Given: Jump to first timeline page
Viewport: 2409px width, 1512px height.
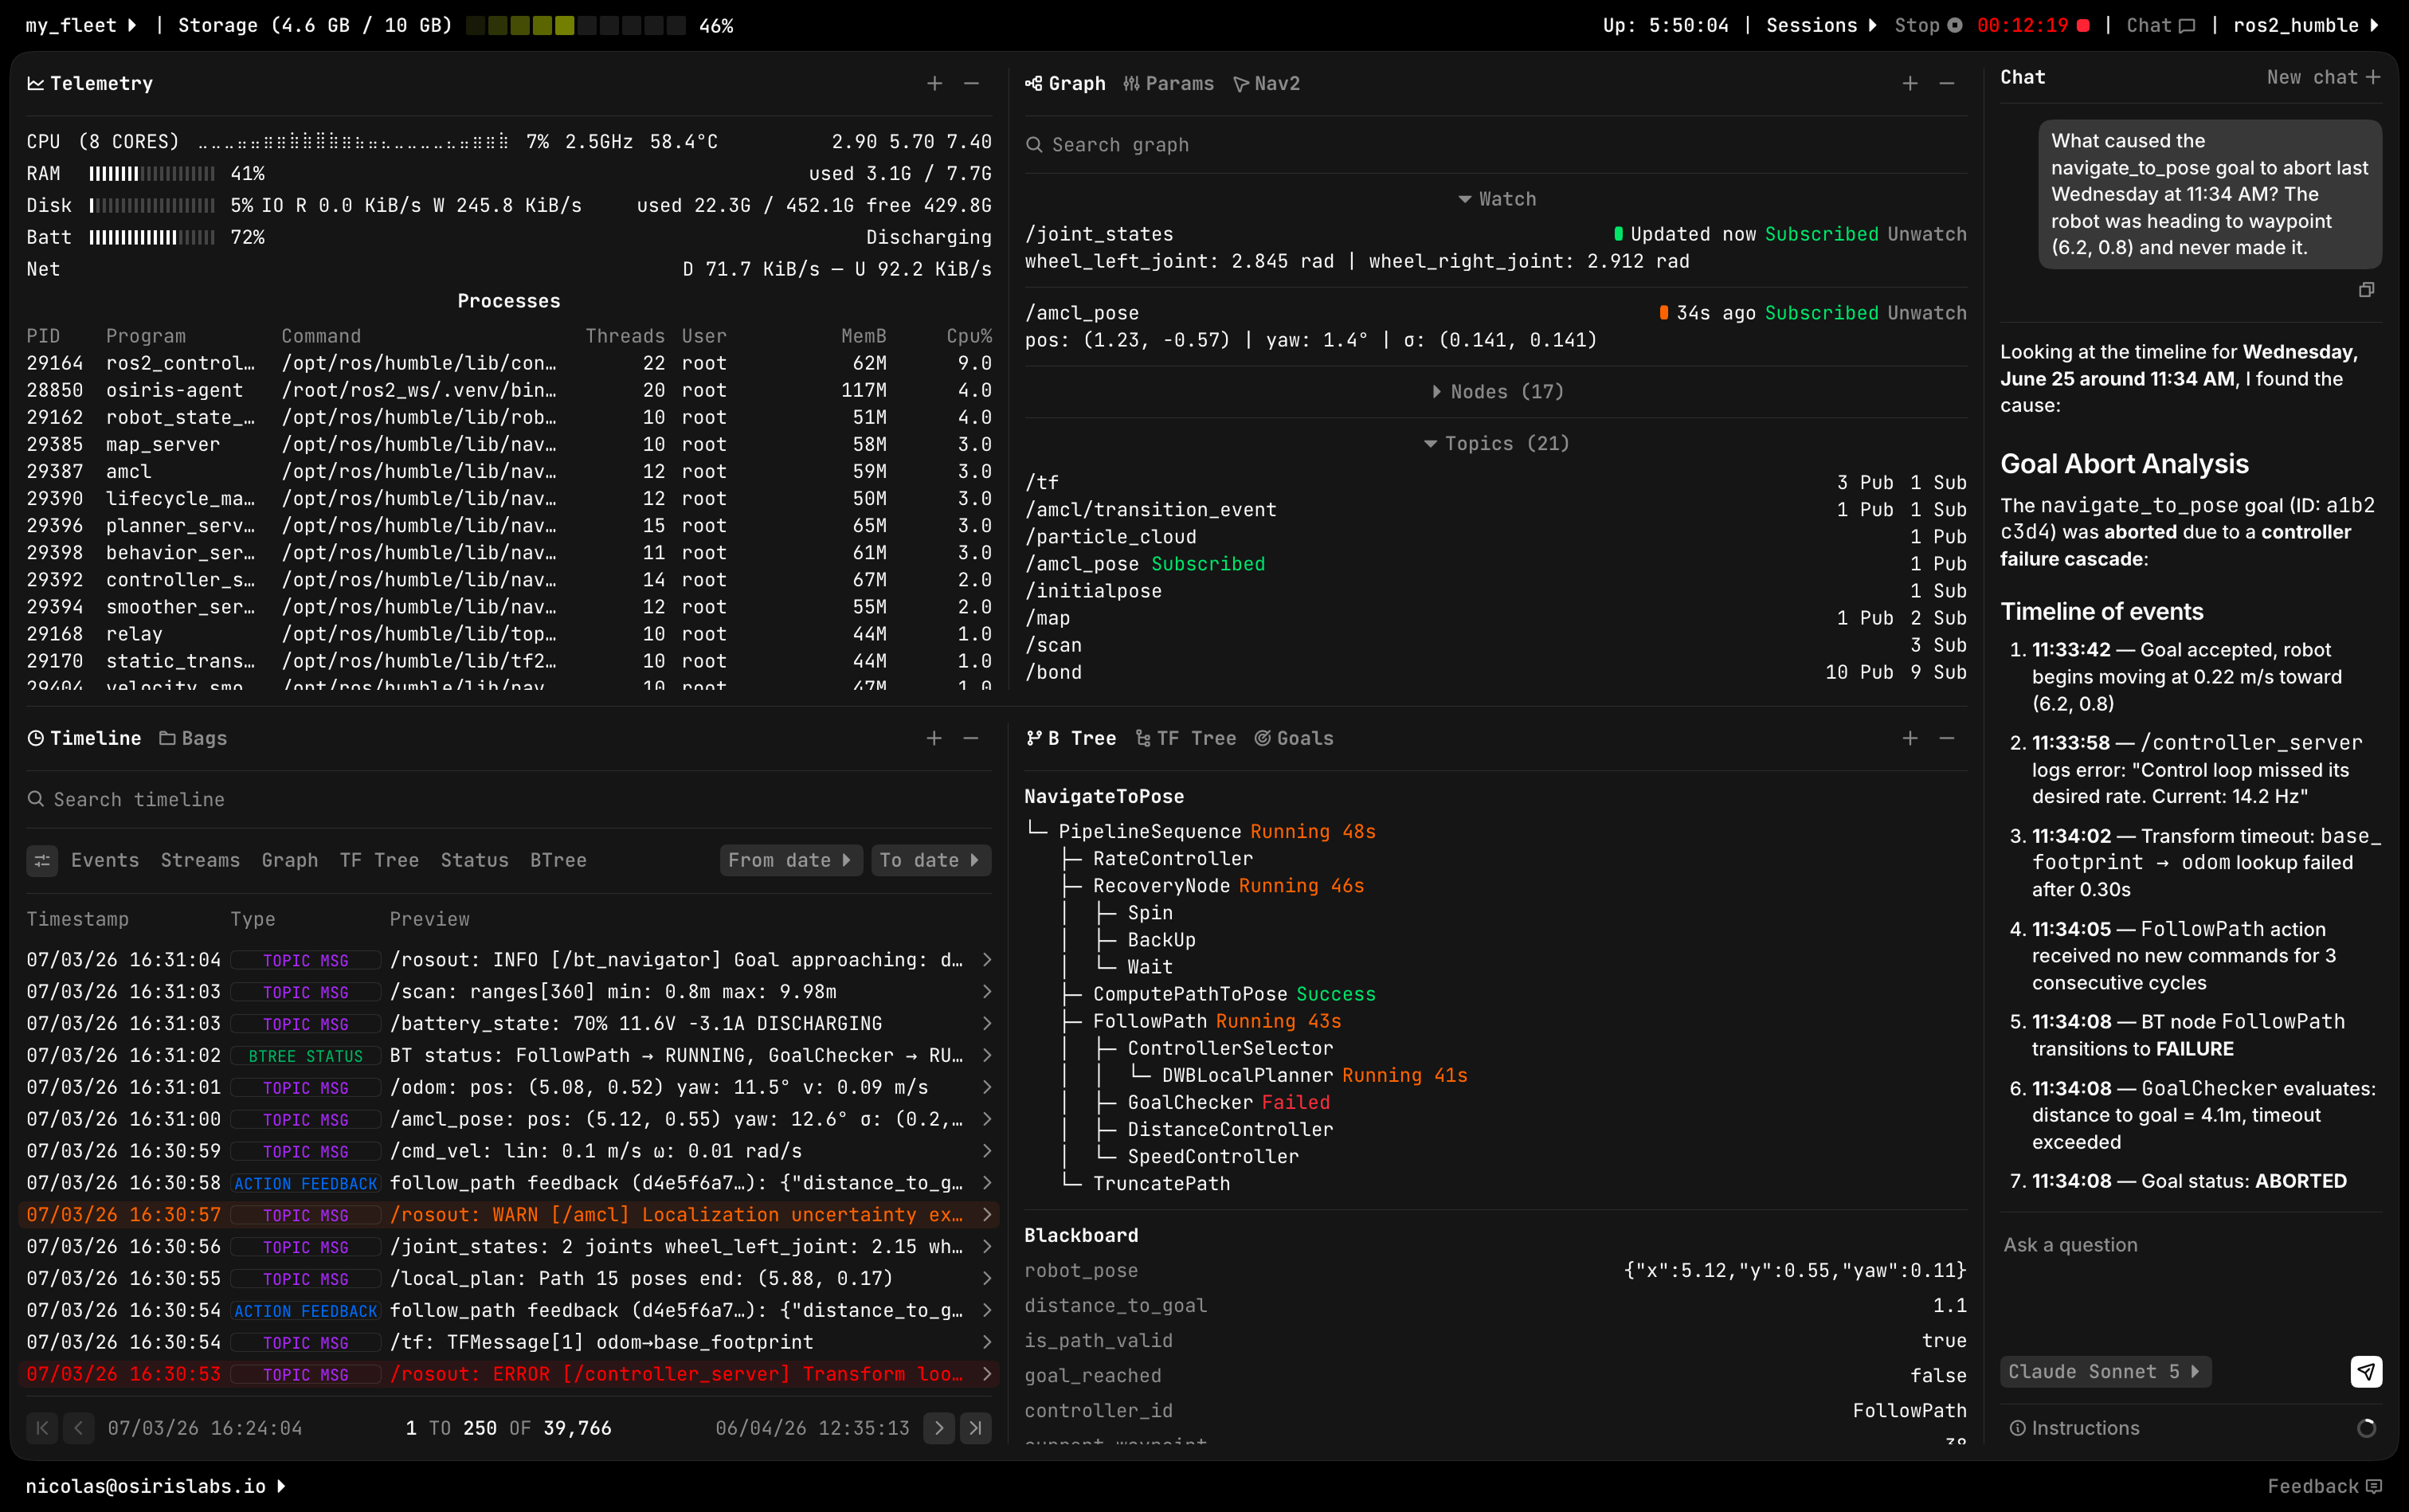Looking at the screenshot, I should 42,1428.
